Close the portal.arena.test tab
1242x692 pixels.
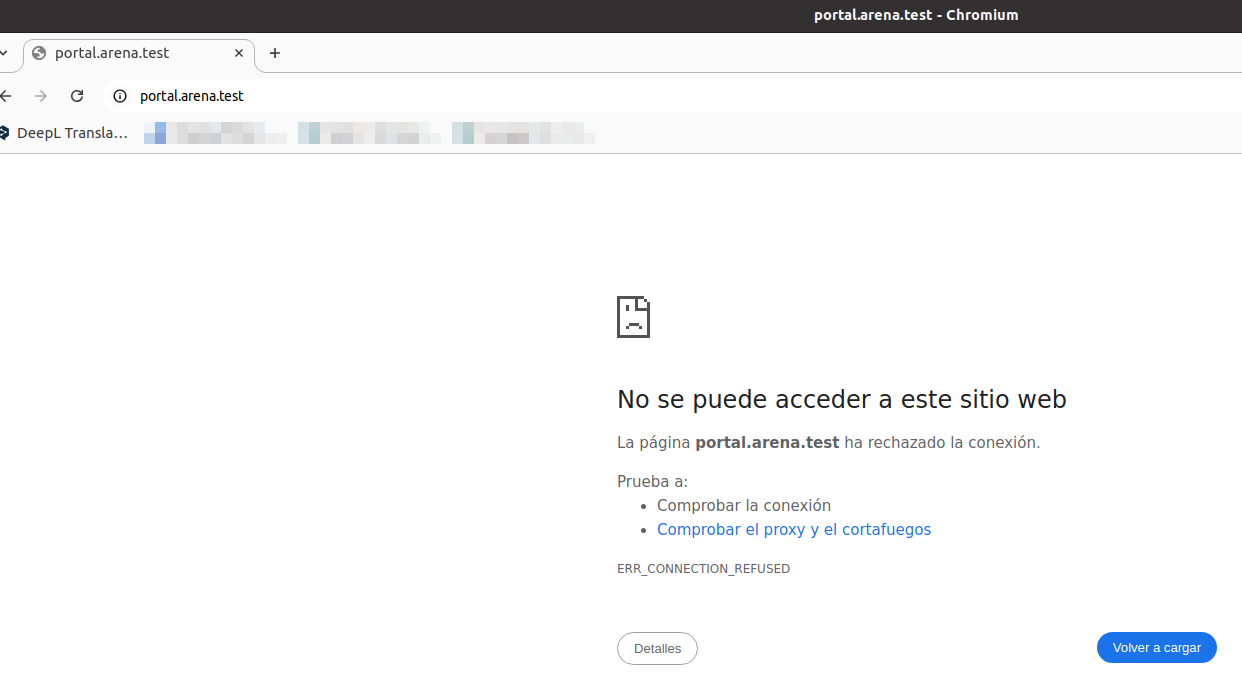point(239,53)
